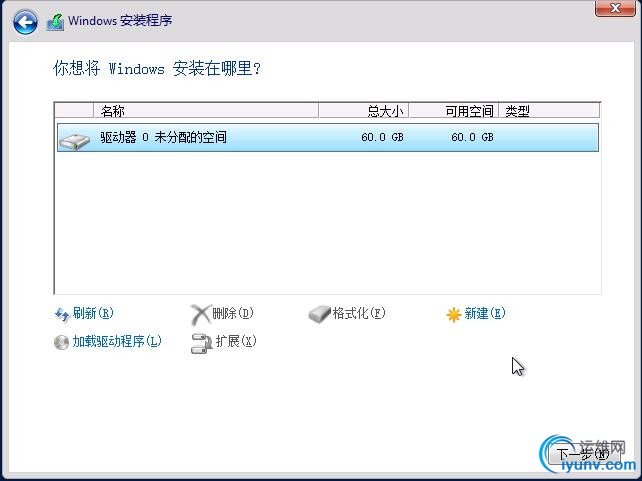
Task: Select 驱动器 0 未分配的空间 row
Action: point(328,138)
